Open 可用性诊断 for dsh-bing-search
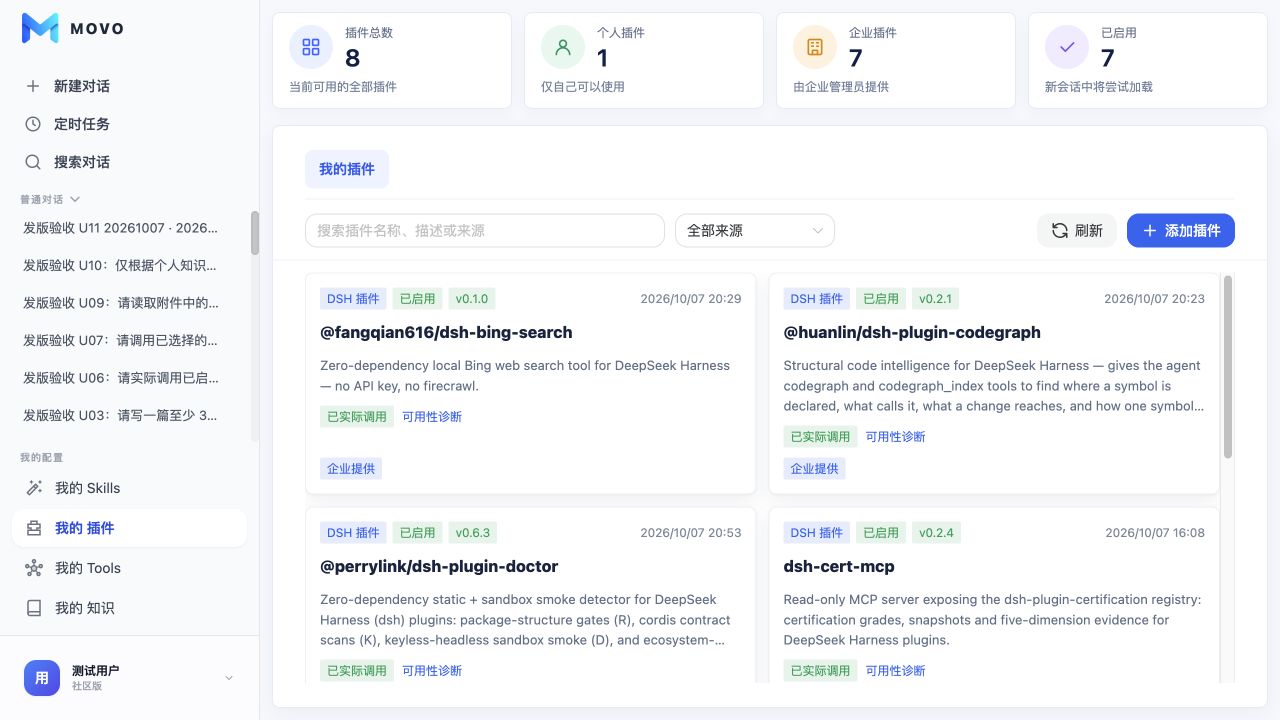This screenshot has height=720, width=1280. (432, 417)
